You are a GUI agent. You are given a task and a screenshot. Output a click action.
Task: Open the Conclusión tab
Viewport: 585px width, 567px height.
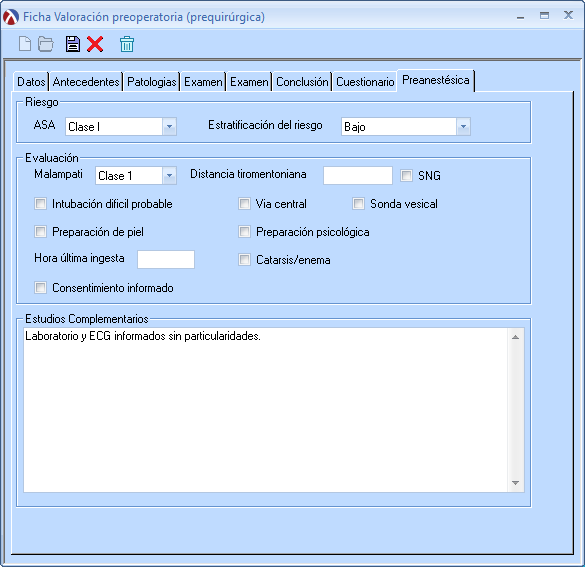coord(302,81)
